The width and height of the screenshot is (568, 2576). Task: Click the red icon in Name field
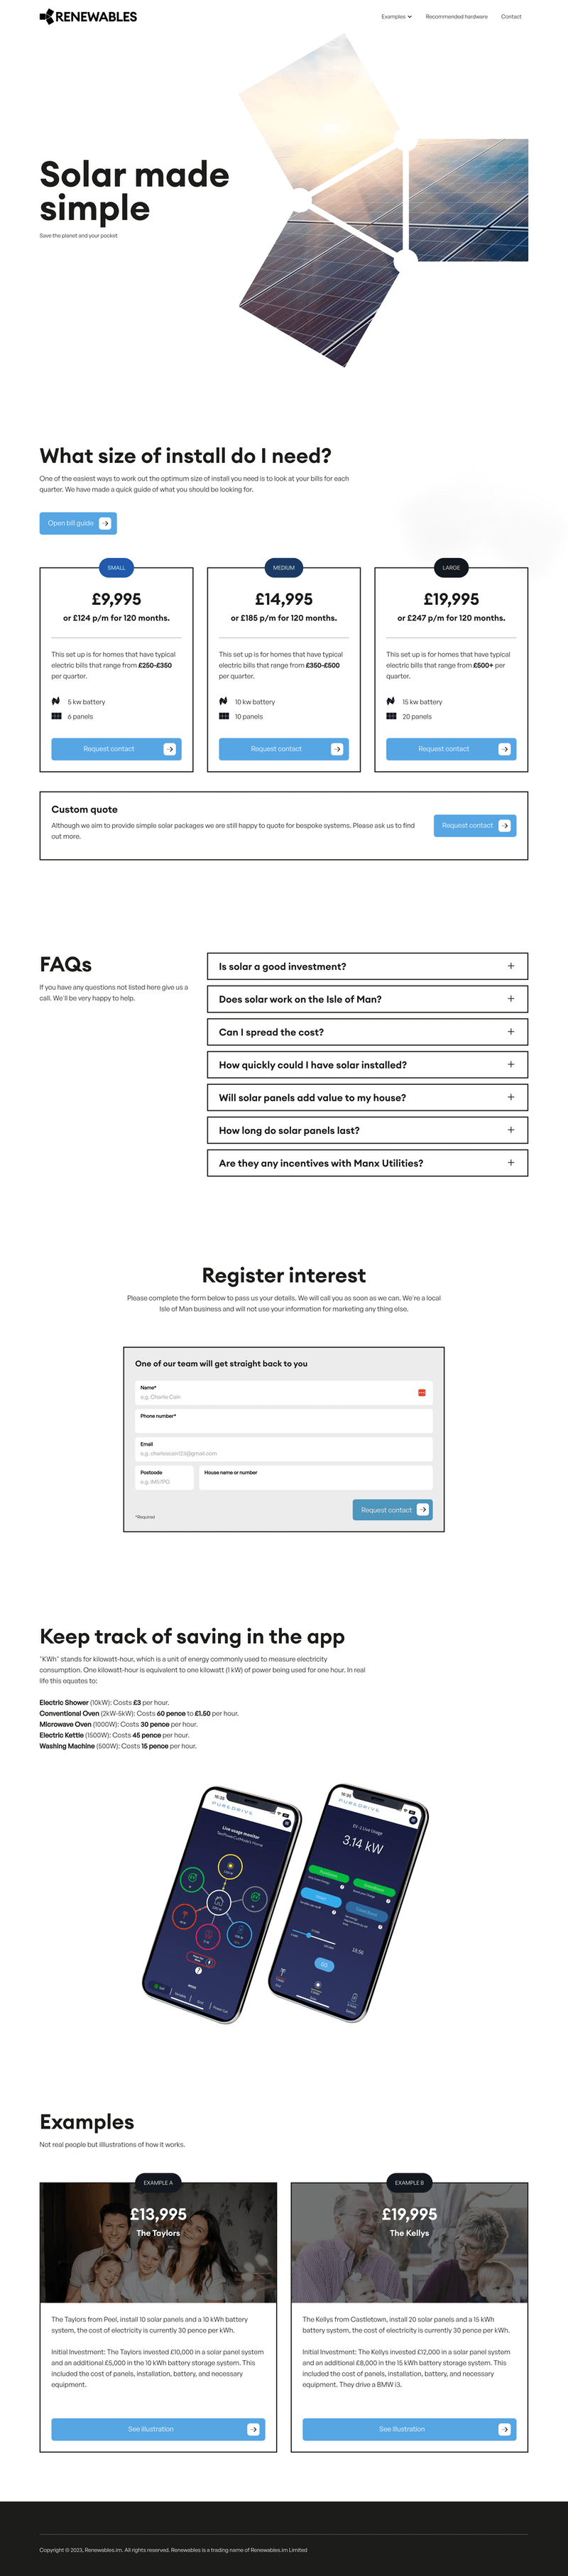422,1393
